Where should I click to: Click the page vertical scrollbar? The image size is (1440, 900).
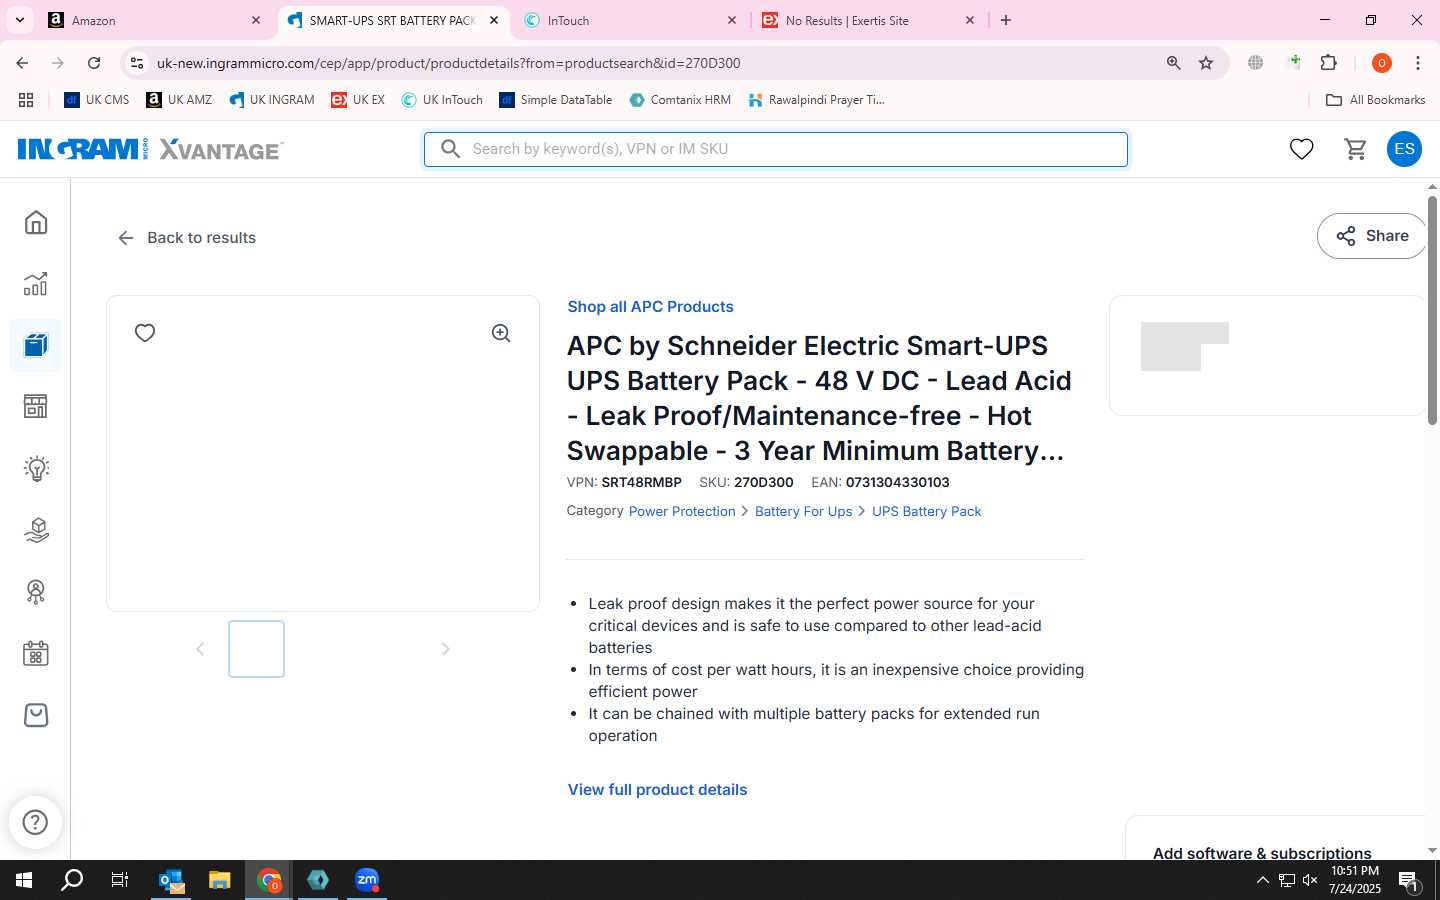(x=1432, y=310)
